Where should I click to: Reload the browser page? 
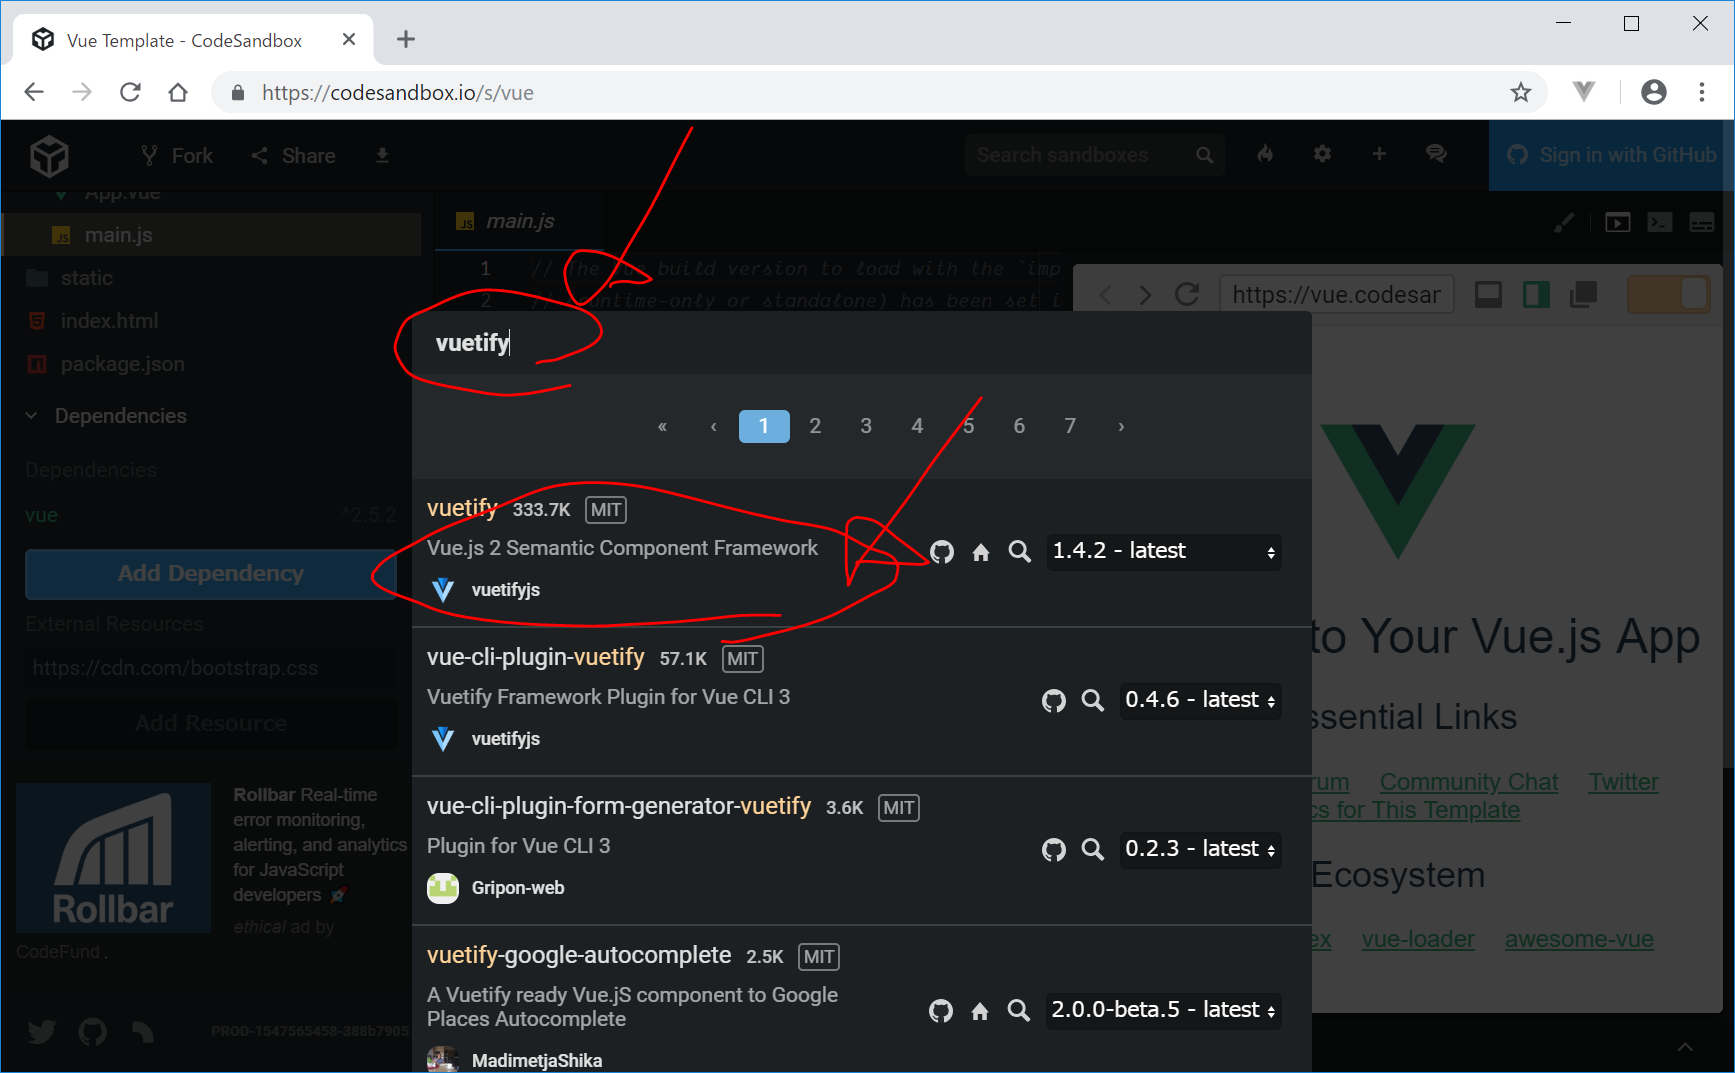[130, 93]
